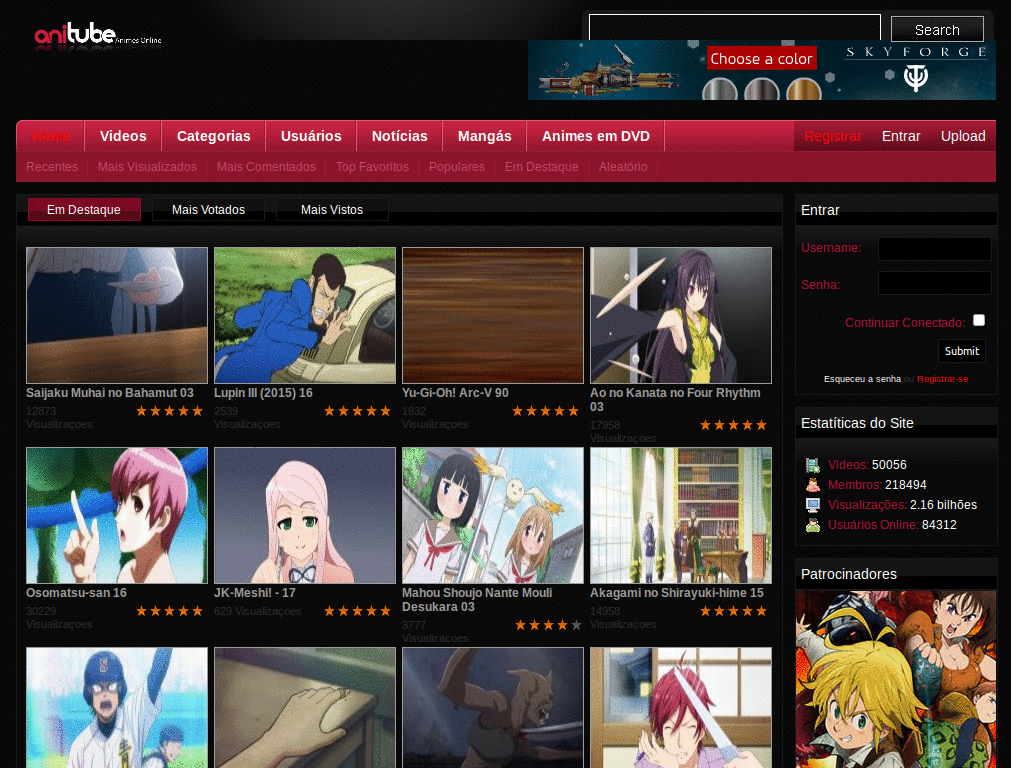Click the Senha password field
Screen dimensions: 1024x768
935,283
